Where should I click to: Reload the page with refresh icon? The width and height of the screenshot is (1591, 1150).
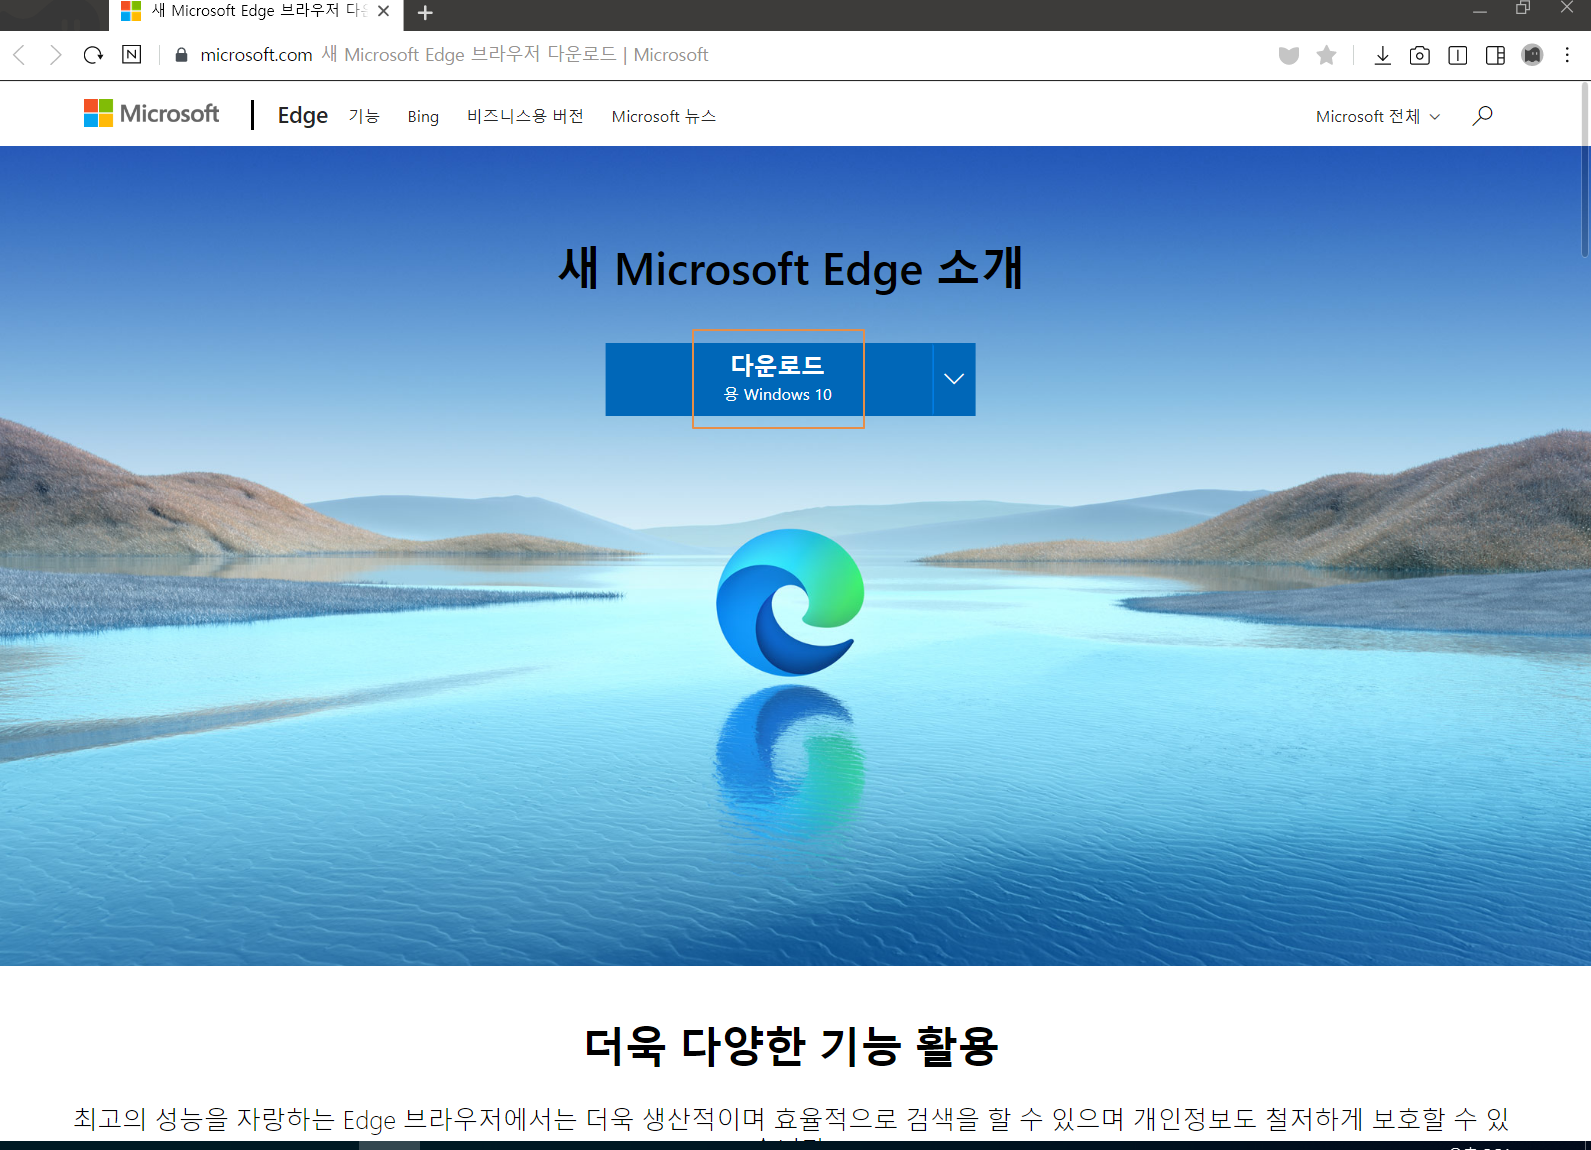93,55
